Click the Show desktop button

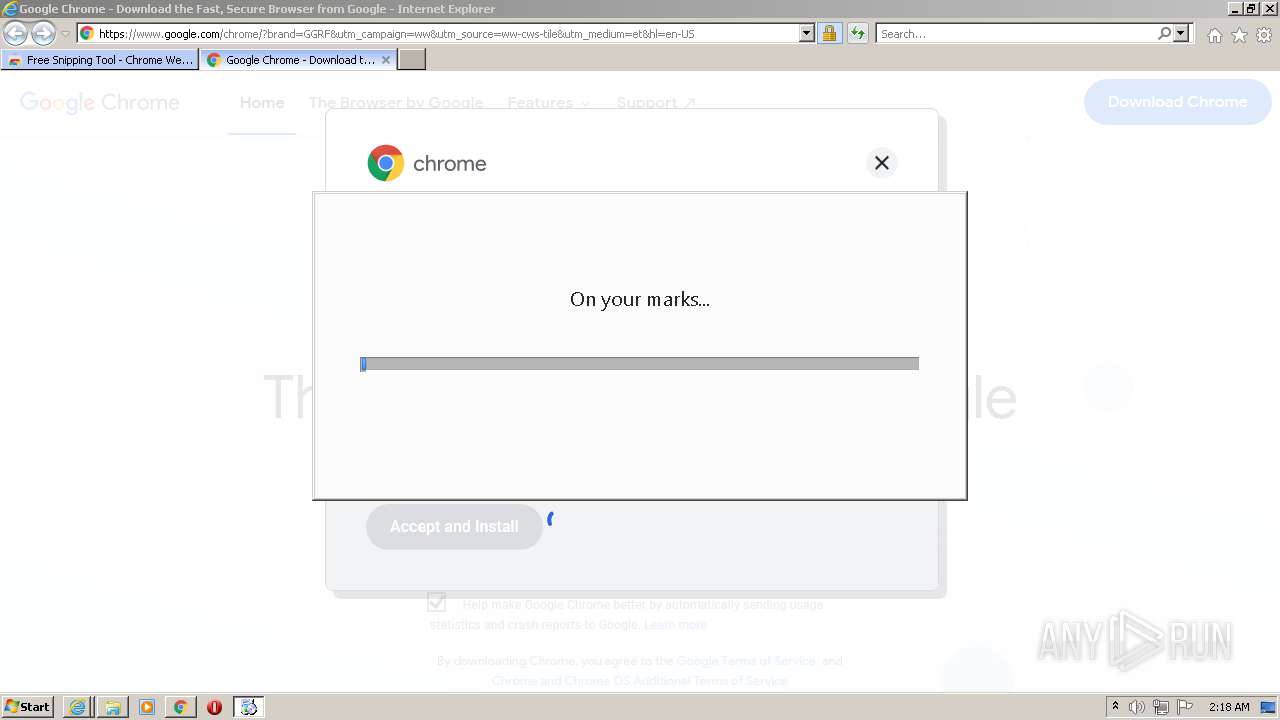click(1268, 707)
